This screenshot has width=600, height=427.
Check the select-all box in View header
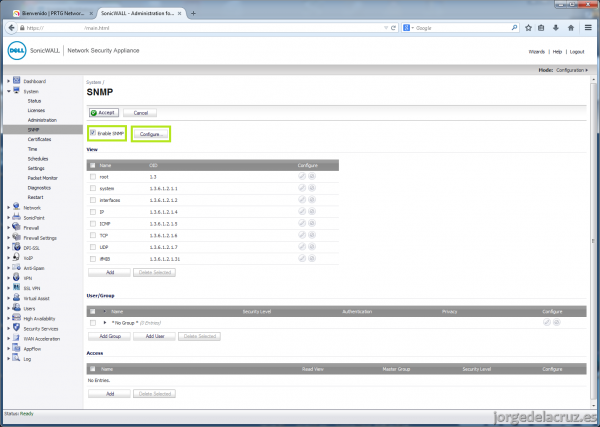point(93,165)
